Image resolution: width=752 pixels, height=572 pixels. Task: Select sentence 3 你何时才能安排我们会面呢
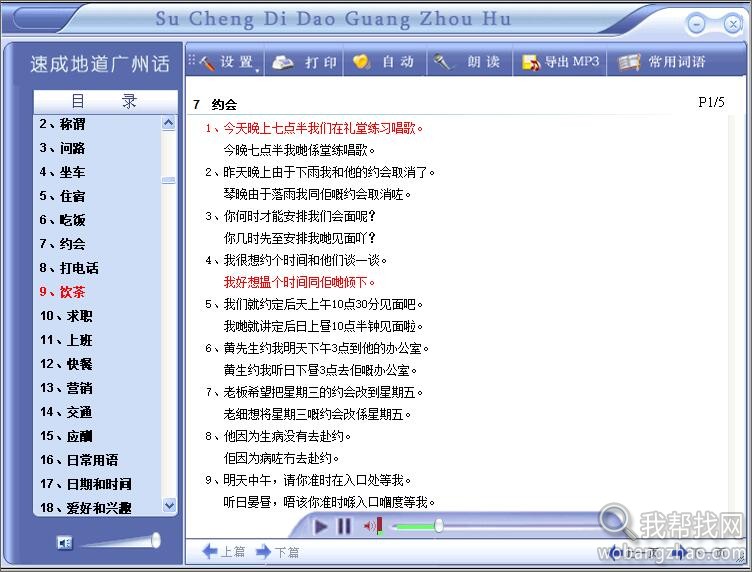tap(290, 217)
